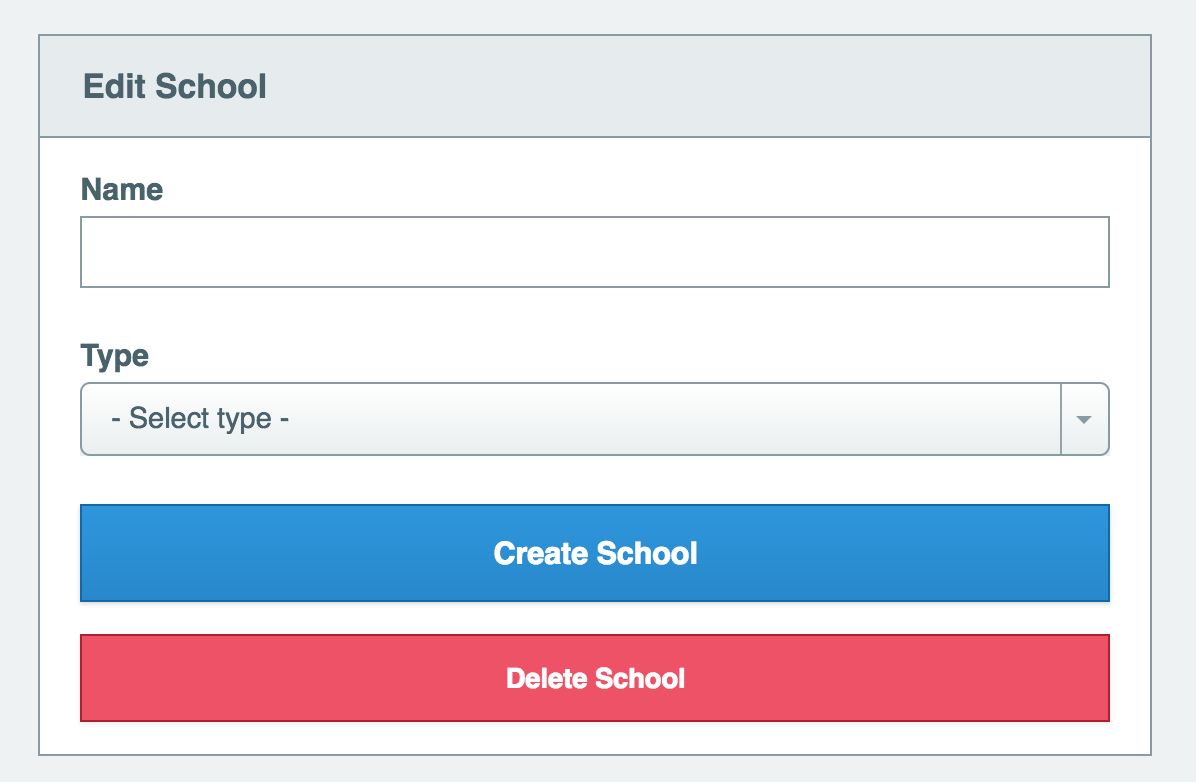
Task: Click the caret icon in Type selector
Action: 1084,420
